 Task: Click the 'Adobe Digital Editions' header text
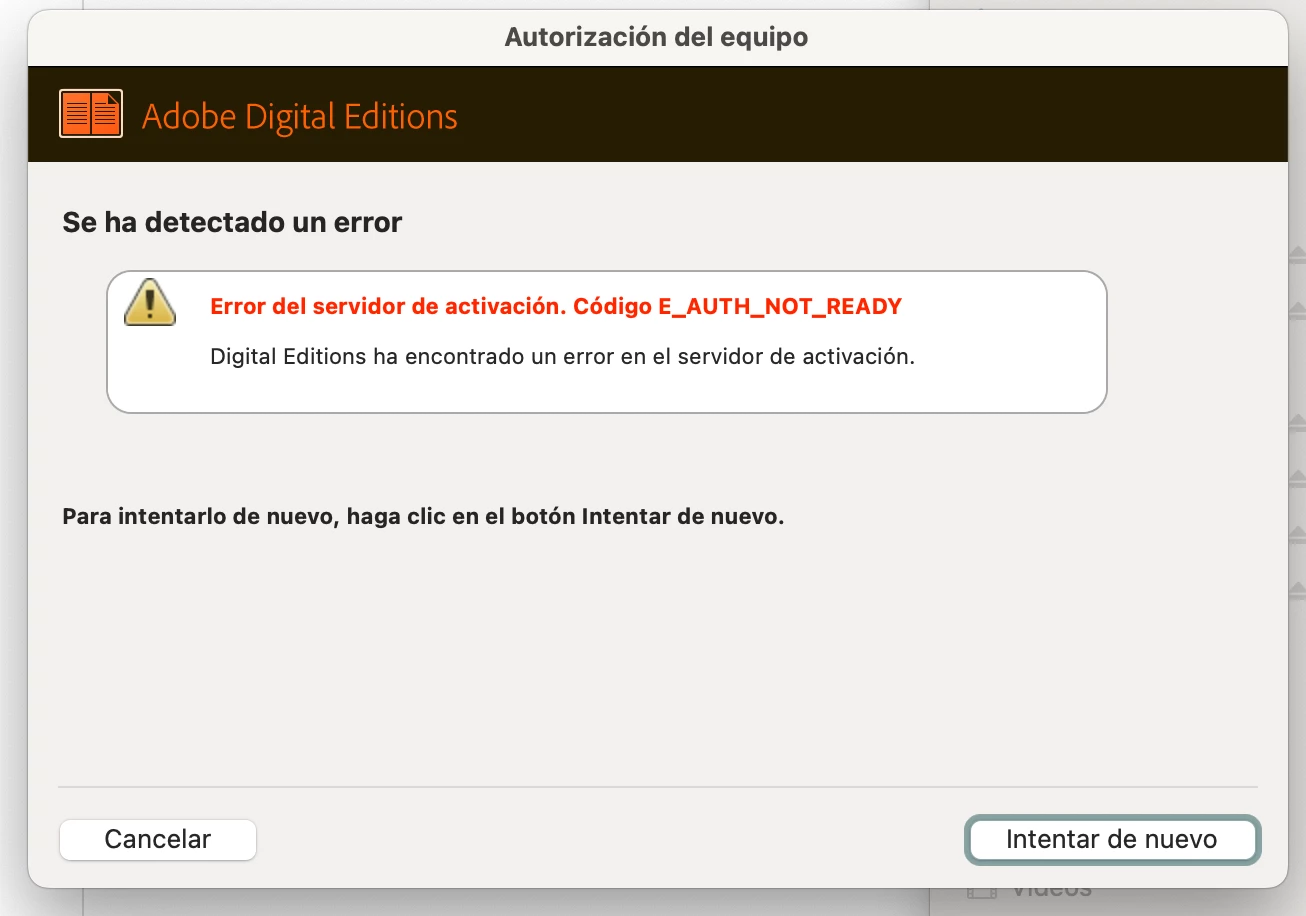point(300,116)
